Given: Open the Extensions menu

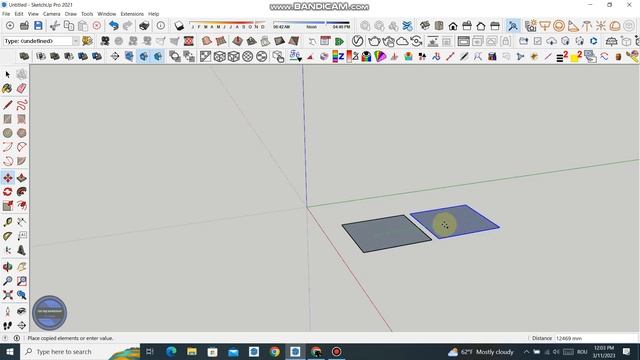Looking at the screenshot, I should tap(132, 14).
